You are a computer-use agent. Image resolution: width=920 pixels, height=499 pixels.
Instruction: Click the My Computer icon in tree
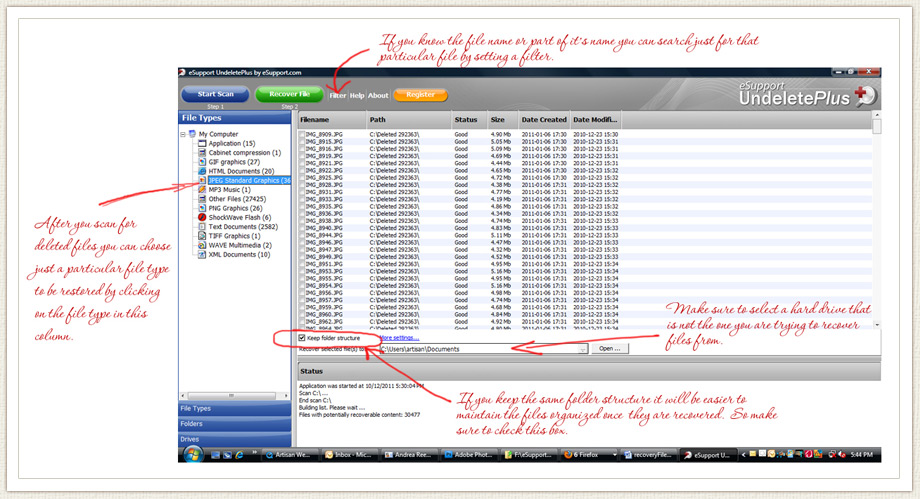tap(192, 134)
